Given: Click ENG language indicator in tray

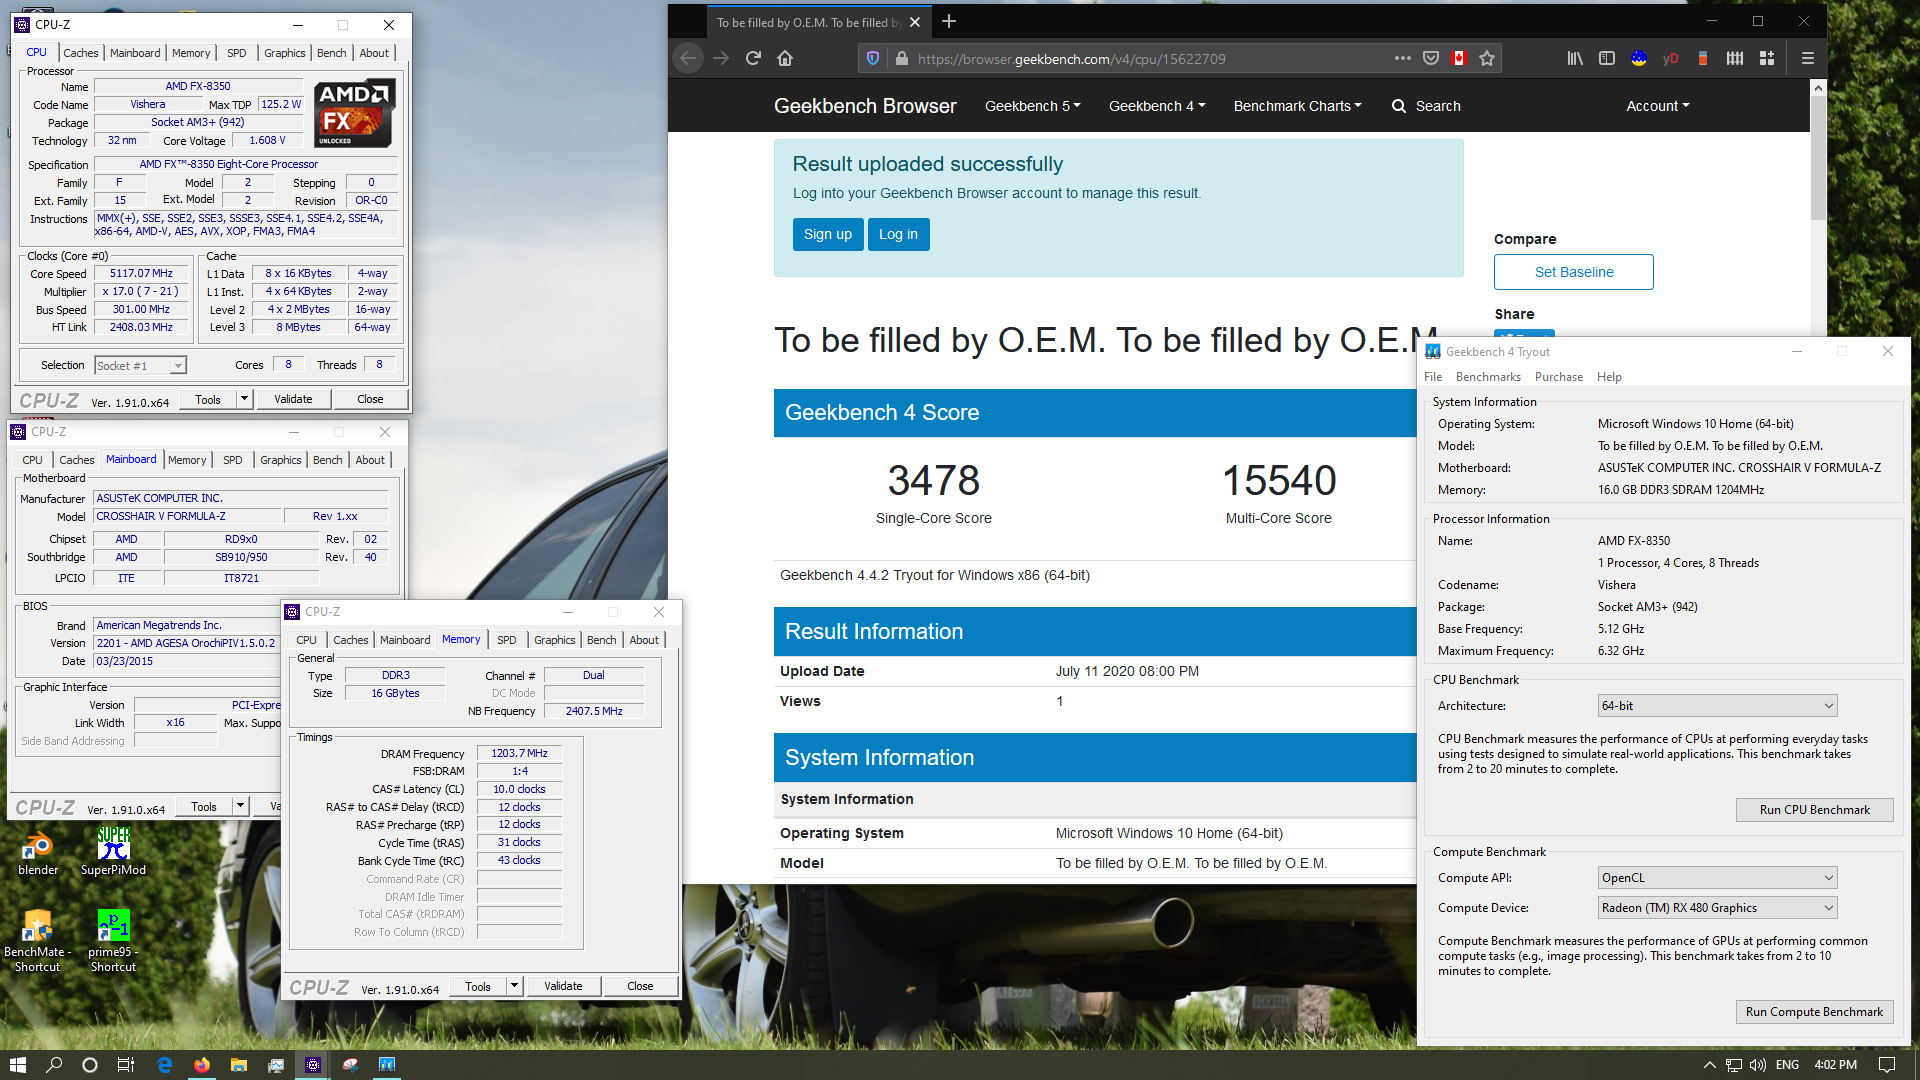Looking at the screenshot, I should pyautogui.click(x=1788, y=1065).
